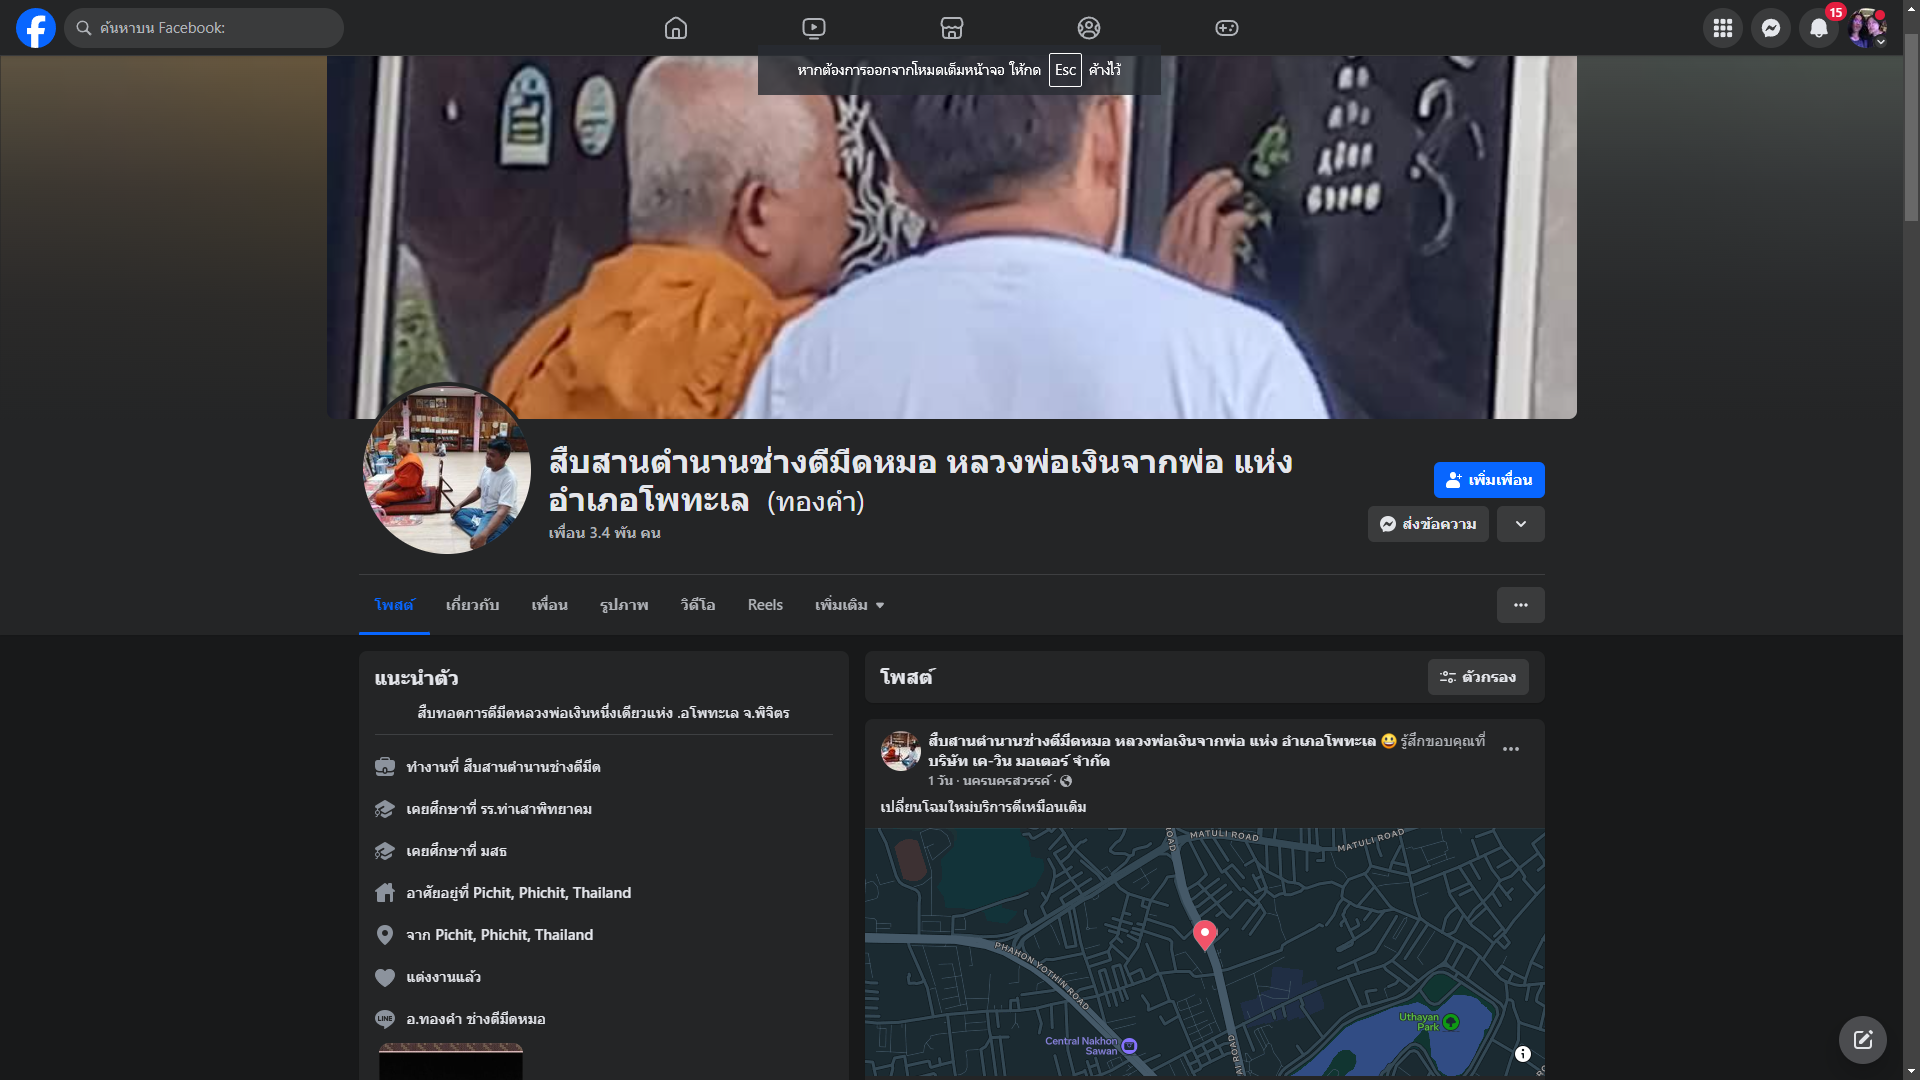Open the Marketplace icon

(x=951, y=28)
